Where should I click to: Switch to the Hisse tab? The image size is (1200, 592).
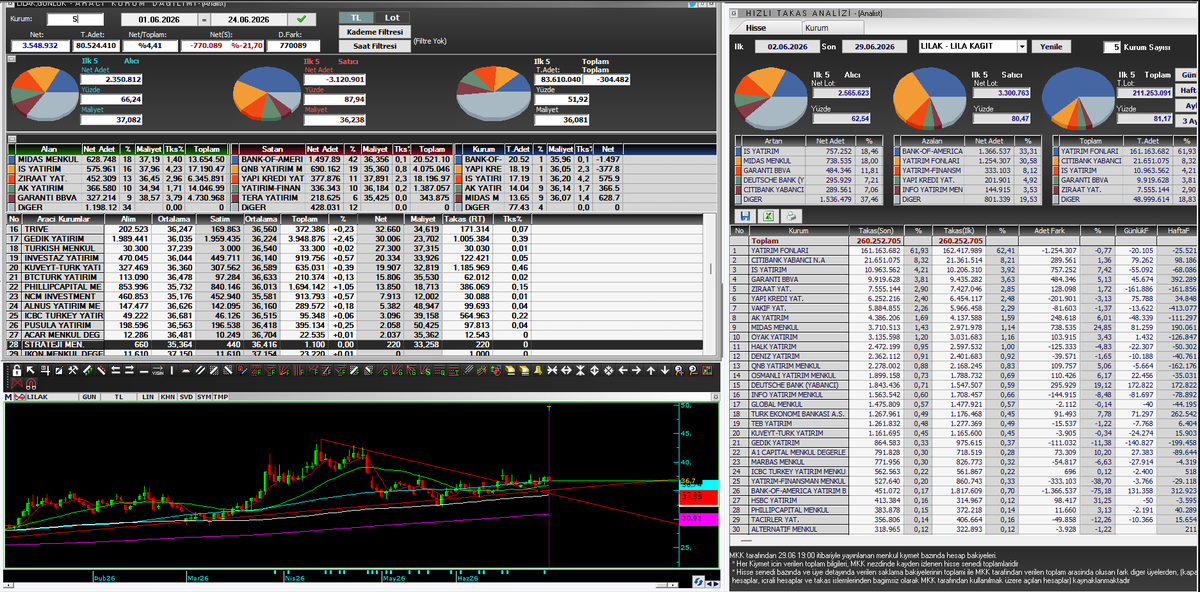pyautogui.click(x=757, y=28)
